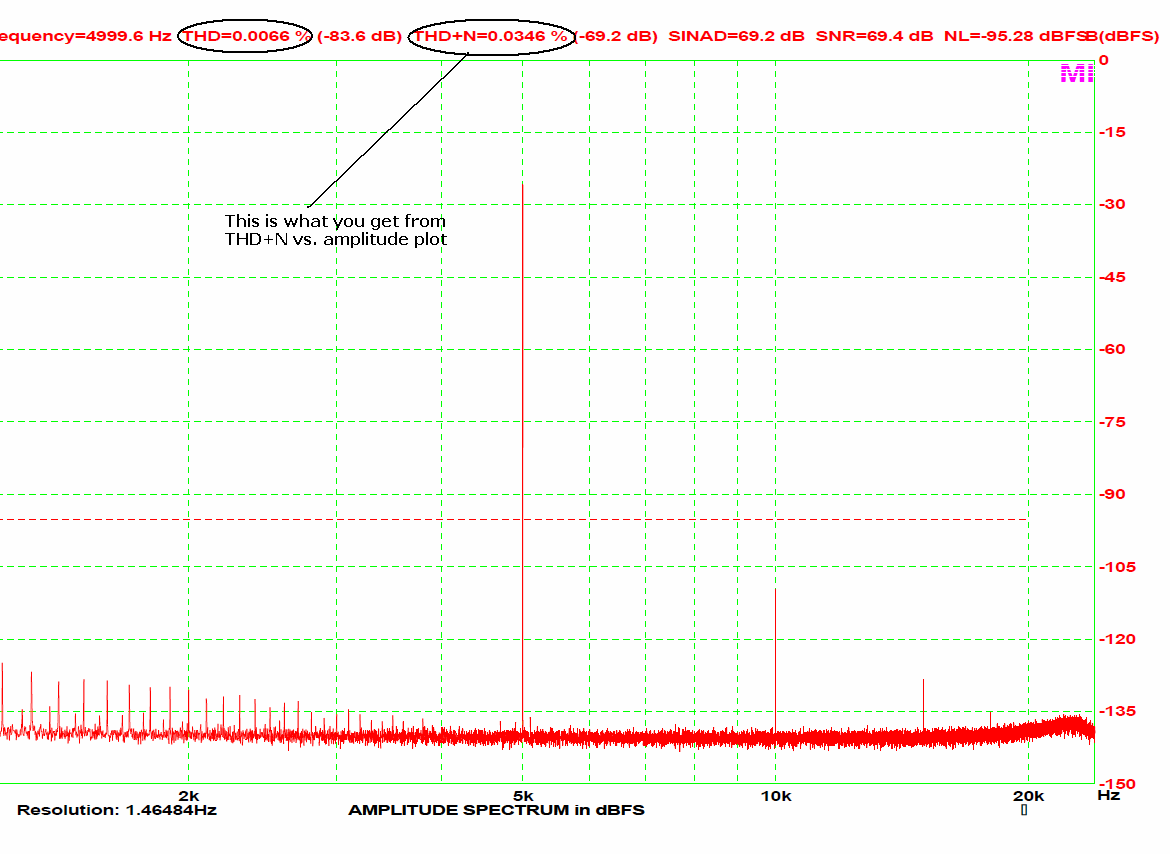Viewport: 1170px width, 854px height.
Task: Click the 20k frequency axis label
Action: (x=1028, y=797)
